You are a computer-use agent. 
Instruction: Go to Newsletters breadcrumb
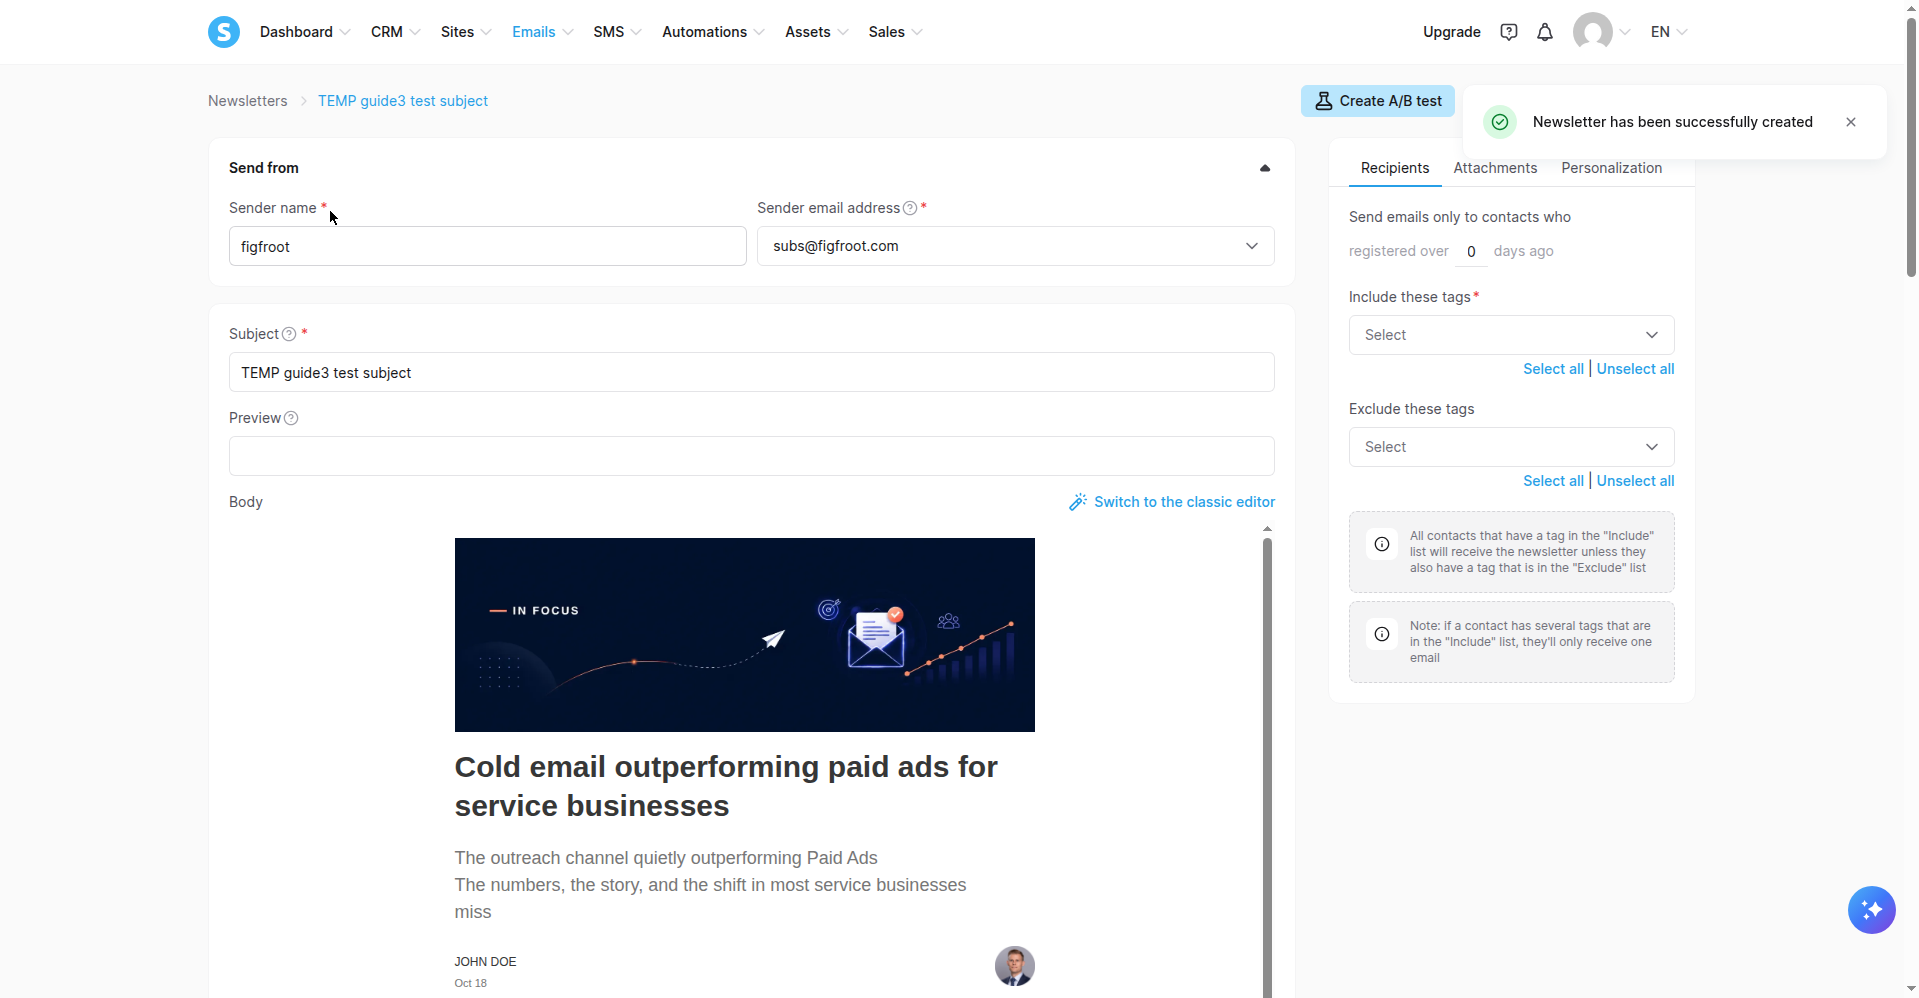pyautogui.click(x=247, y=101)
